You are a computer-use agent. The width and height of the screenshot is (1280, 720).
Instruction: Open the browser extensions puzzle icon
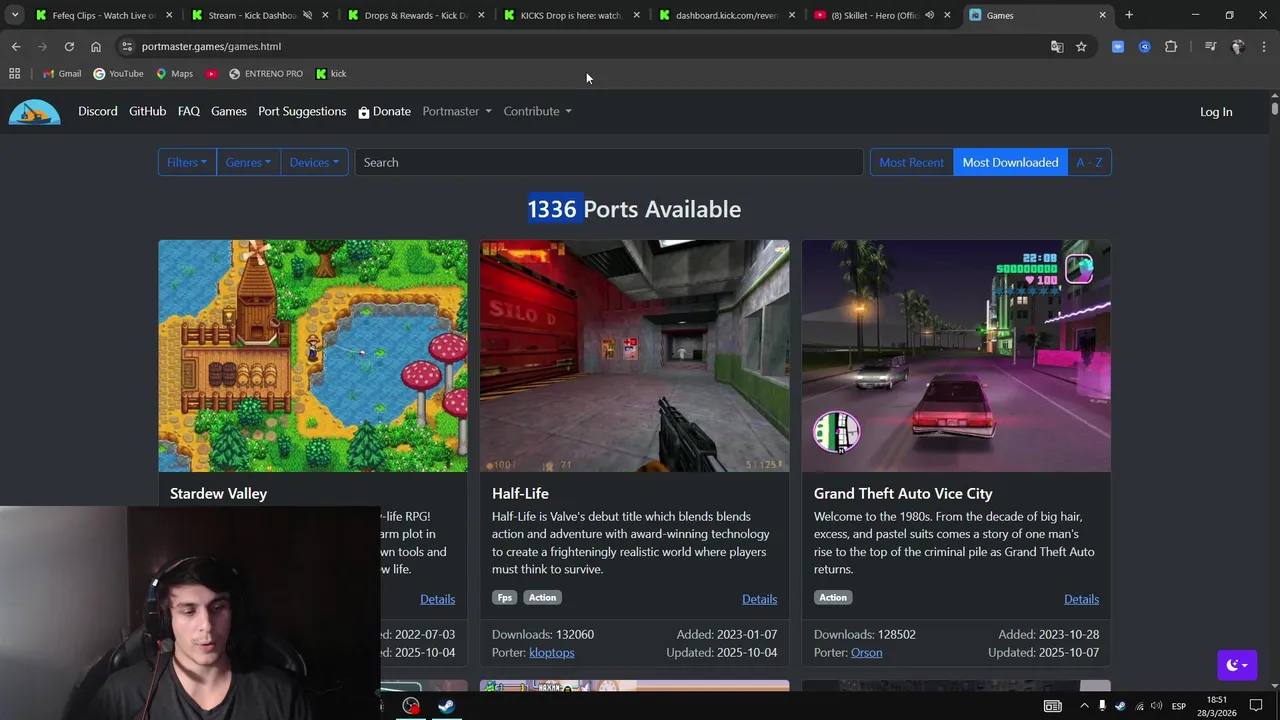pos(1171,46)
